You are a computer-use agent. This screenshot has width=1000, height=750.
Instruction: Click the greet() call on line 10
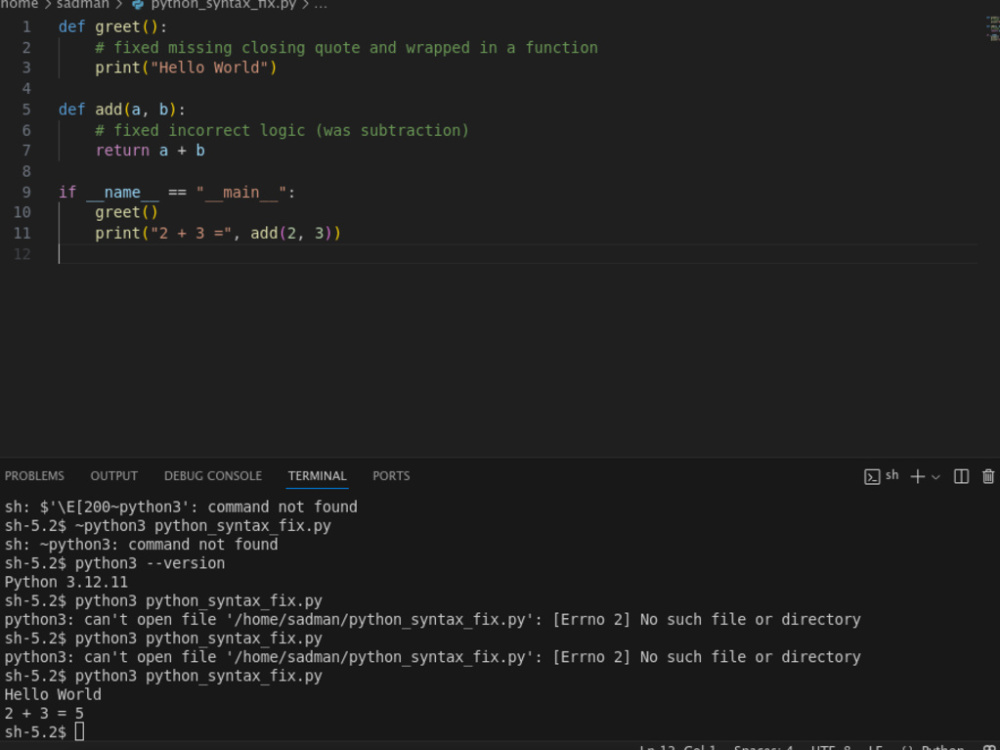[126, 212]
